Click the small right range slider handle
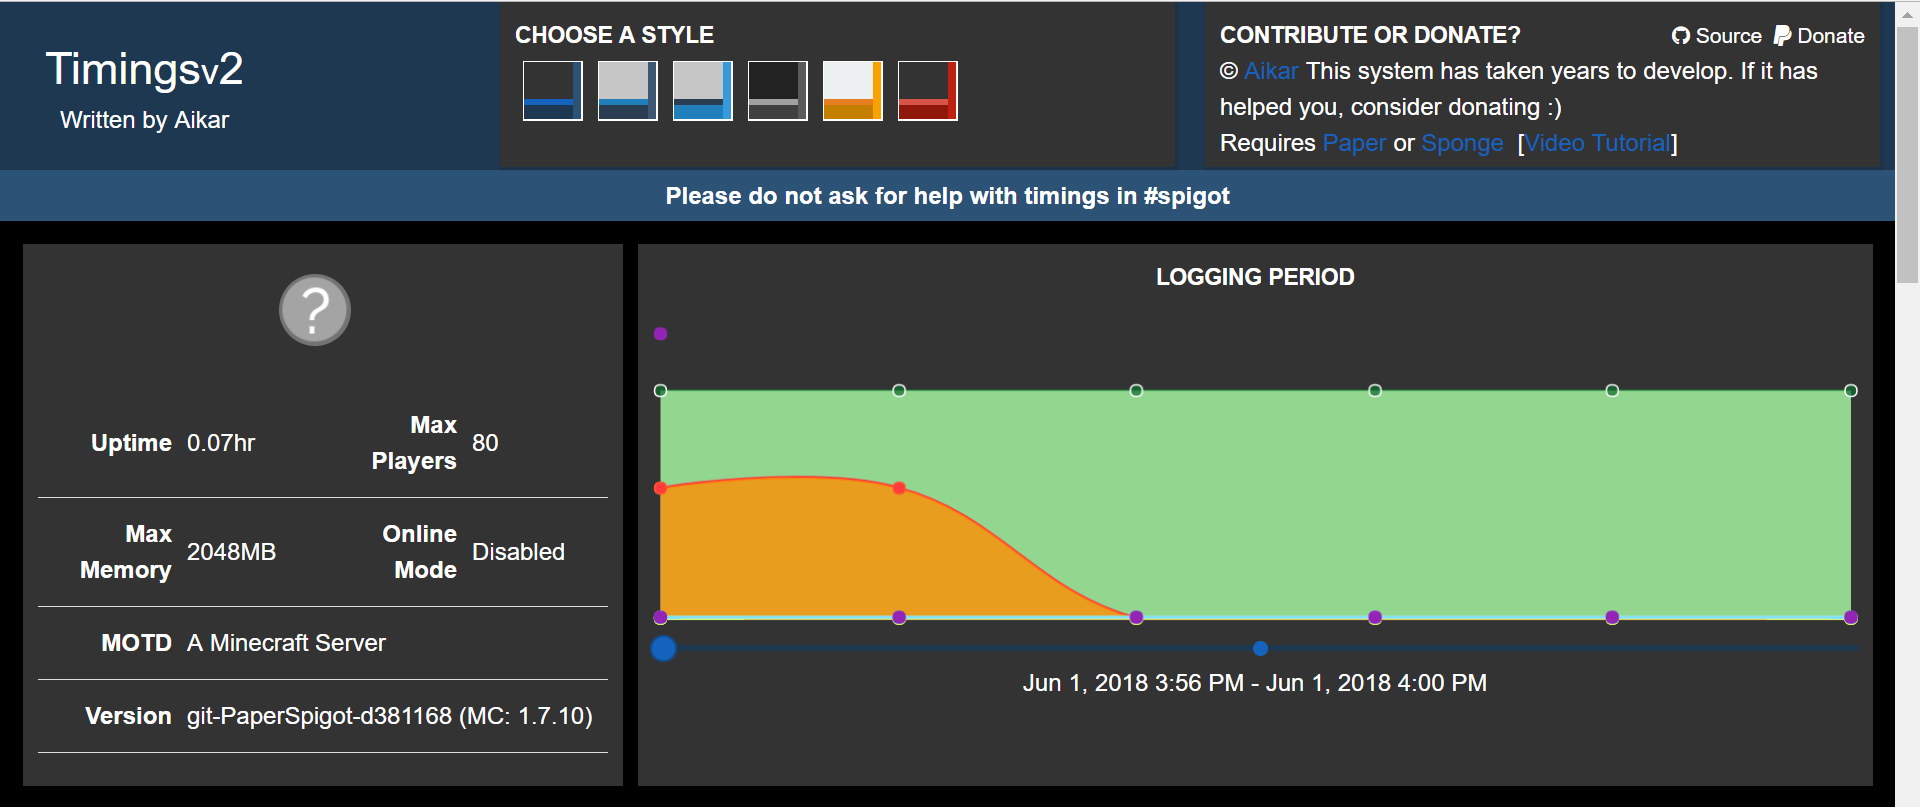Screen dimensions: 1920x807 coord(1260,649)
